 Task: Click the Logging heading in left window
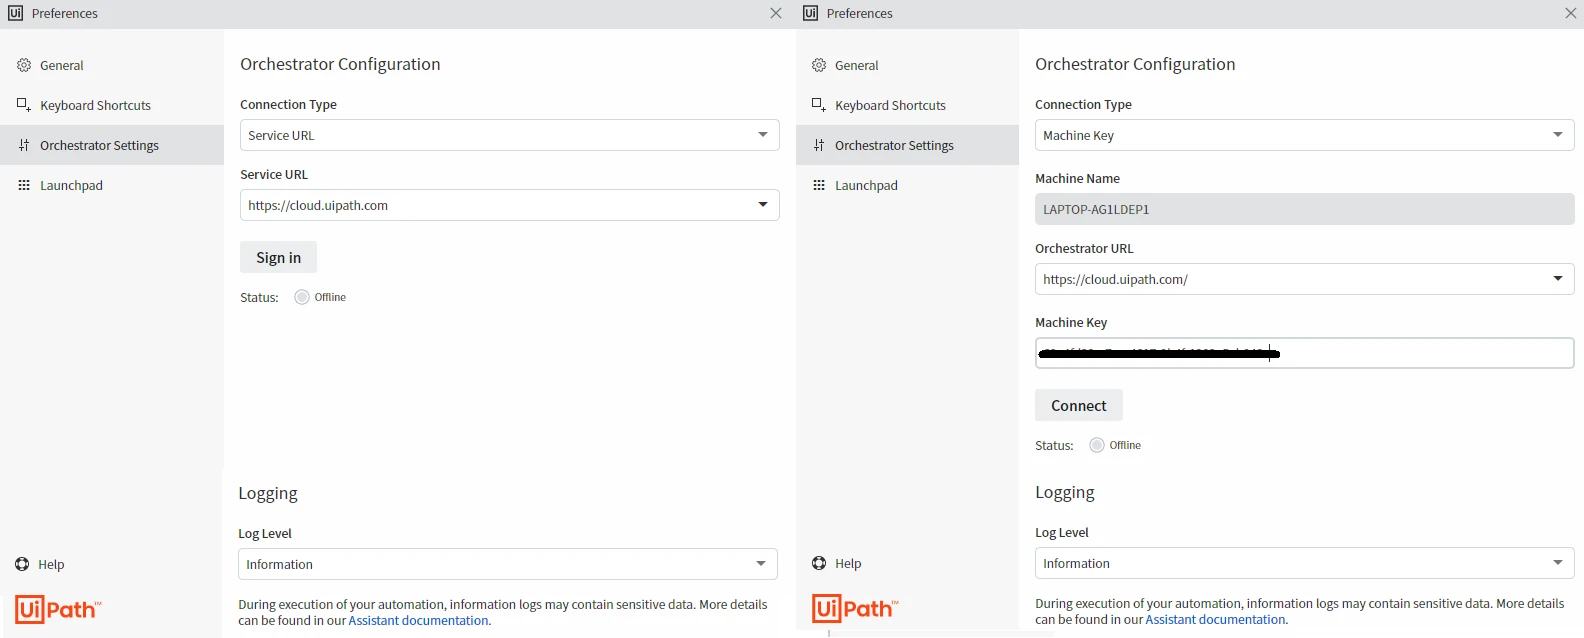tap(268, 493)
